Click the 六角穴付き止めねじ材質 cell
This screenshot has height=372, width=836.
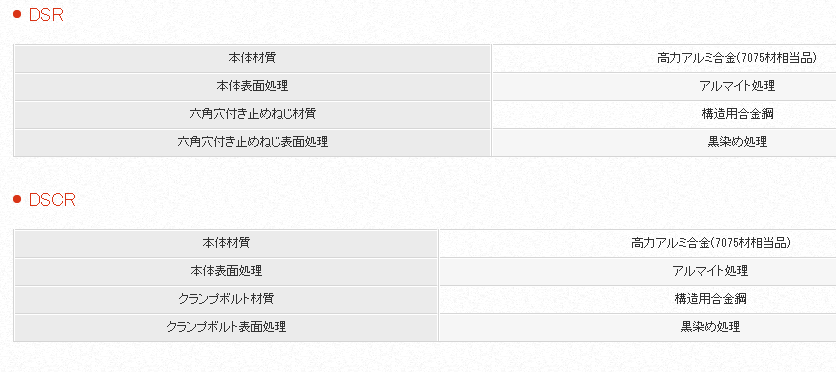[x=252, y=114]
